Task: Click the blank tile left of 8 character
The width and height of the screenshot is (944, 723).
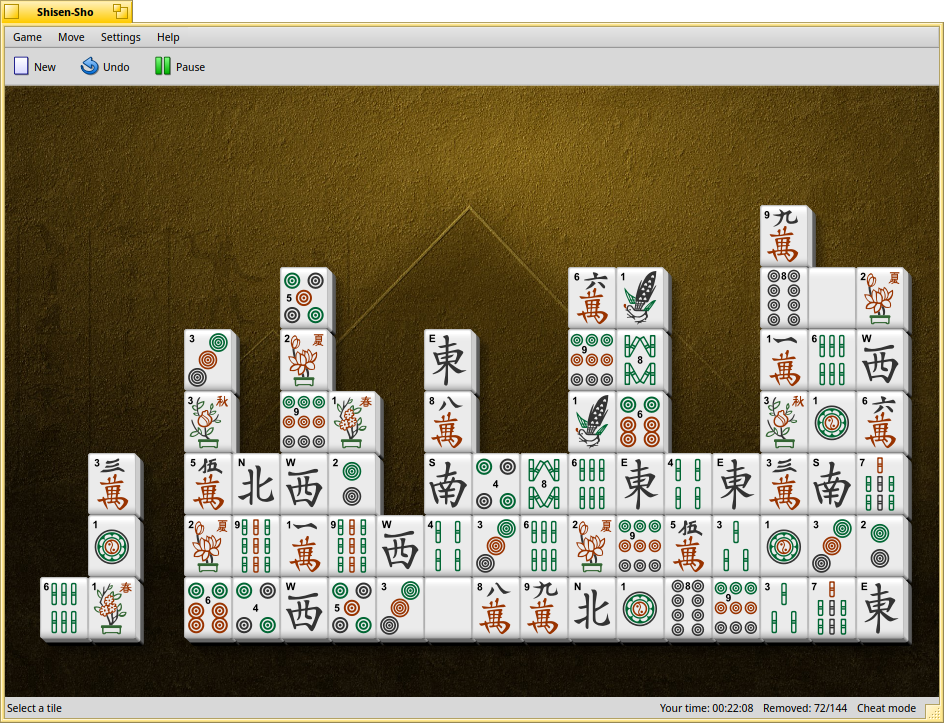Action: [448, 608]
